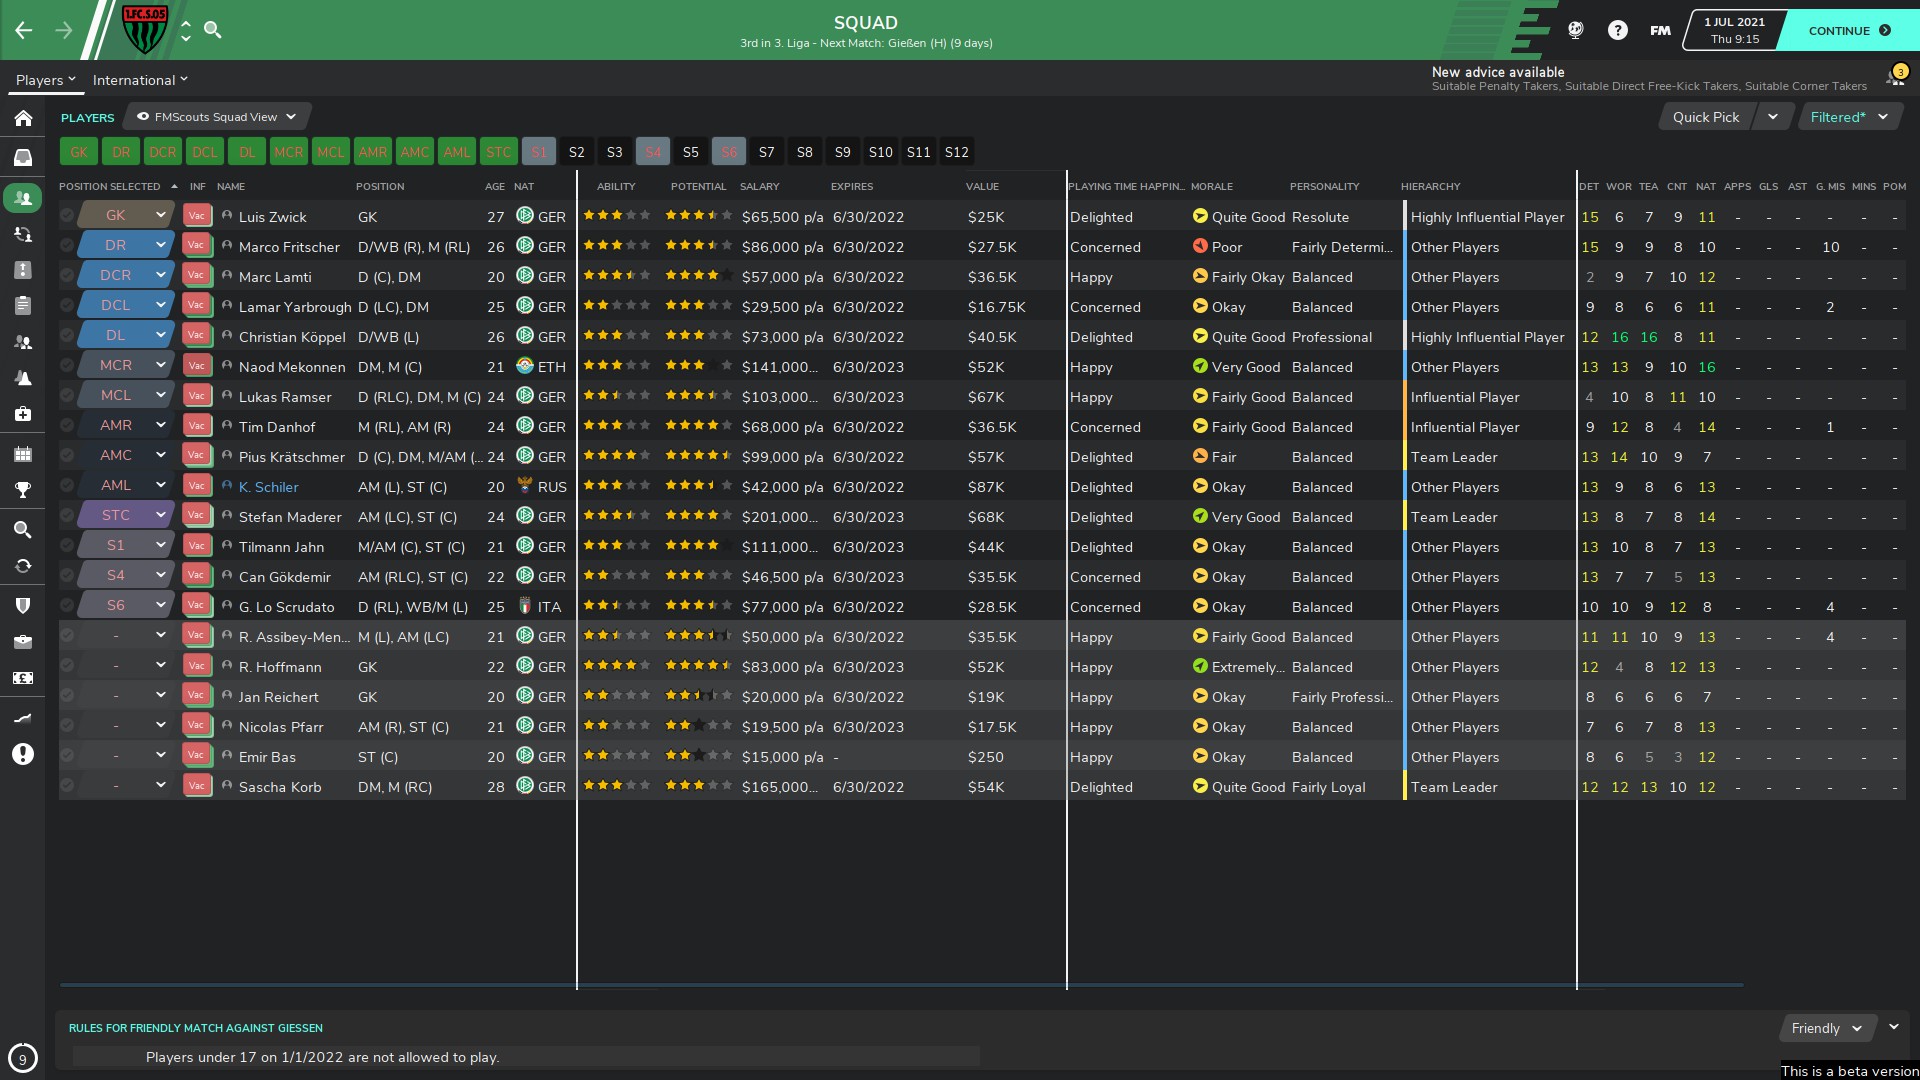
Task: Open the schedule calendar icon
Action: tap(23, 454)
